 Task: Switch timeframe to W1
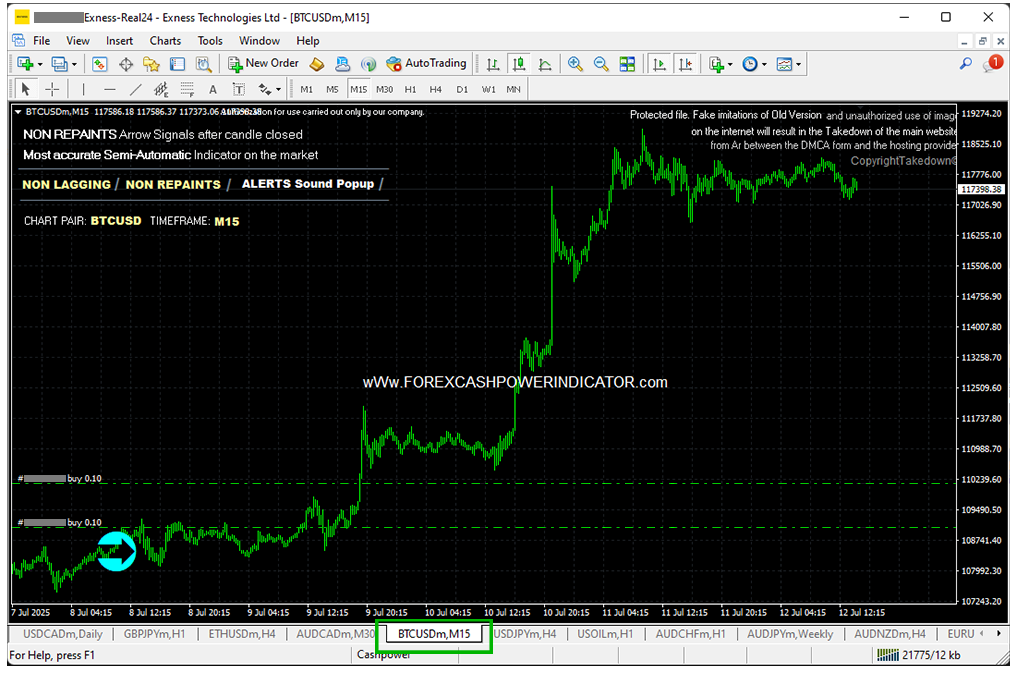(488, 89)
